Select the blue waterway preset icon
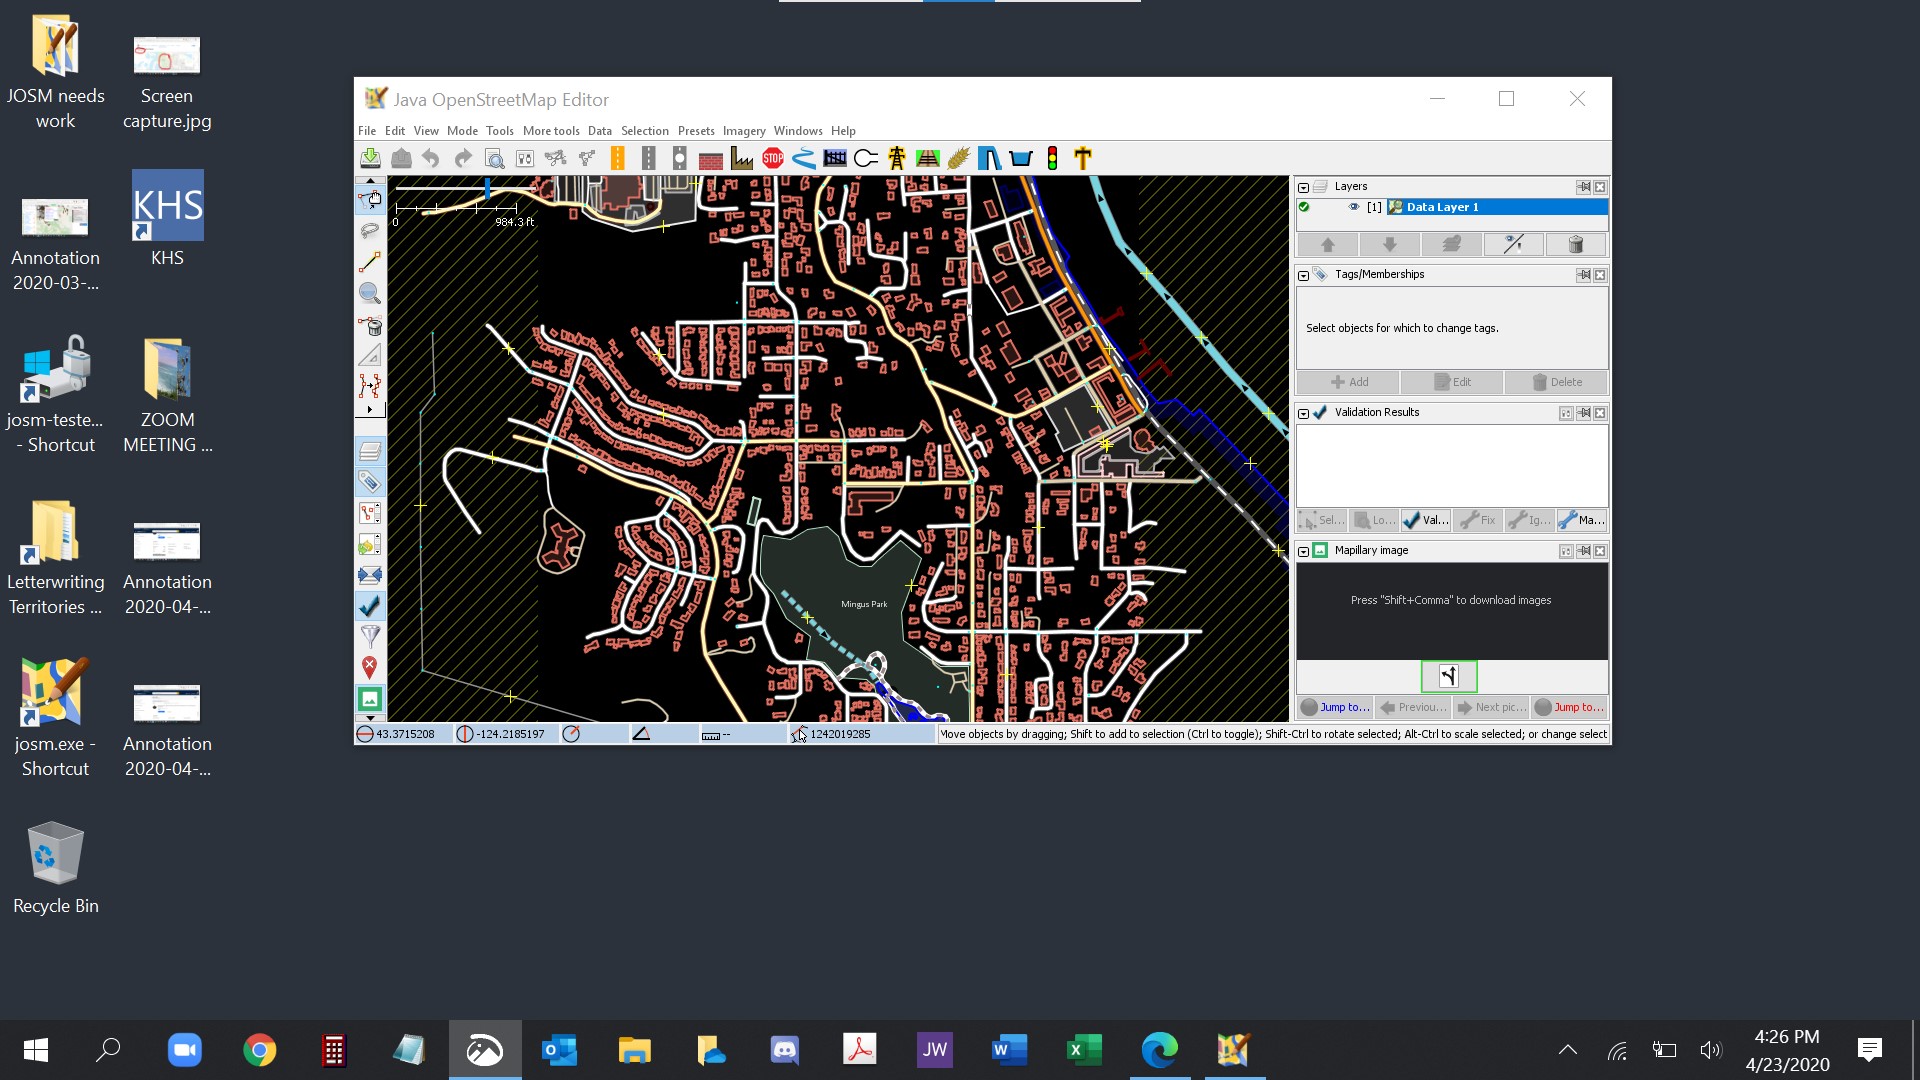The height and width of the screenshot is (1080, 1920). point(804,158)
